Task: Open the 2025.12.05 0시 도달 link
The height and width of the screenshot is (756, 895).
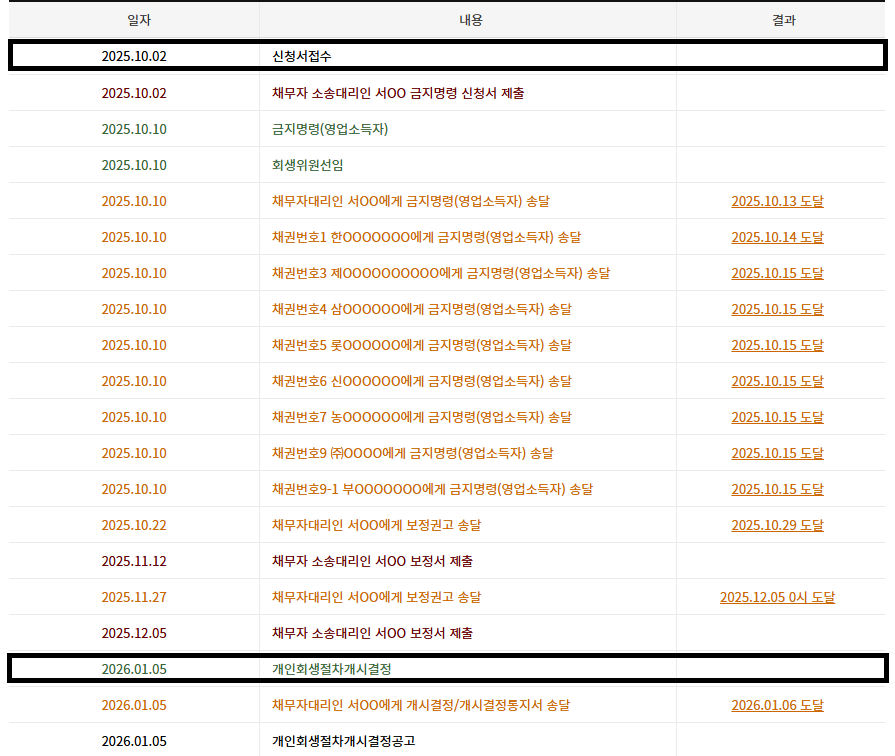Action: (777, 597)
